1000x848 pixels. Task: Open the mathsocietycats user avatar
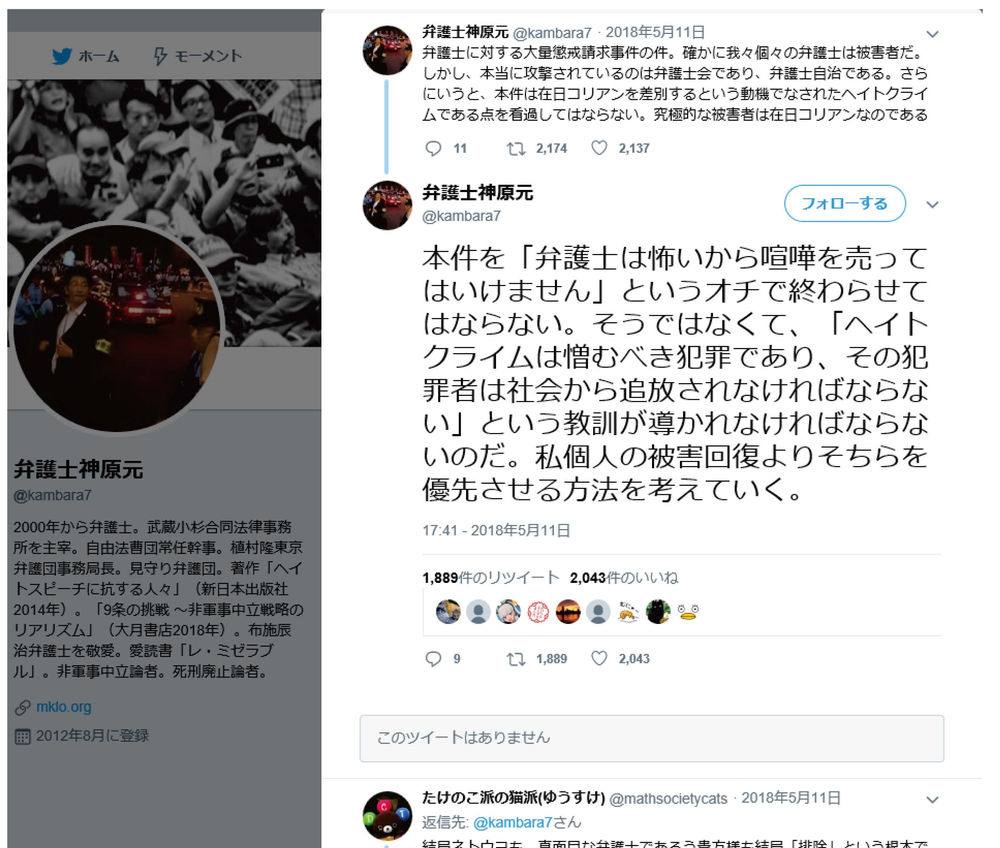(387, 815)
